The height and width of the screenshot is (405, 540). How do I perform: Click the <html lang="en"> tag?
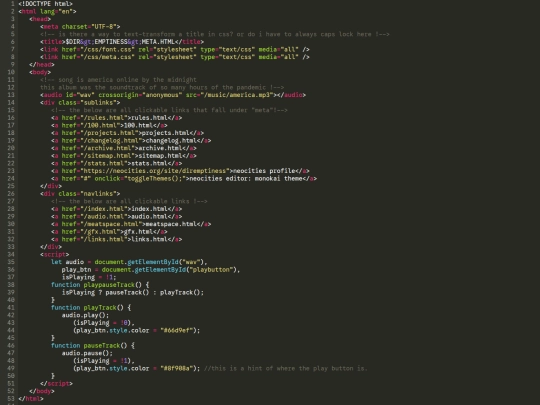point(47,11)
